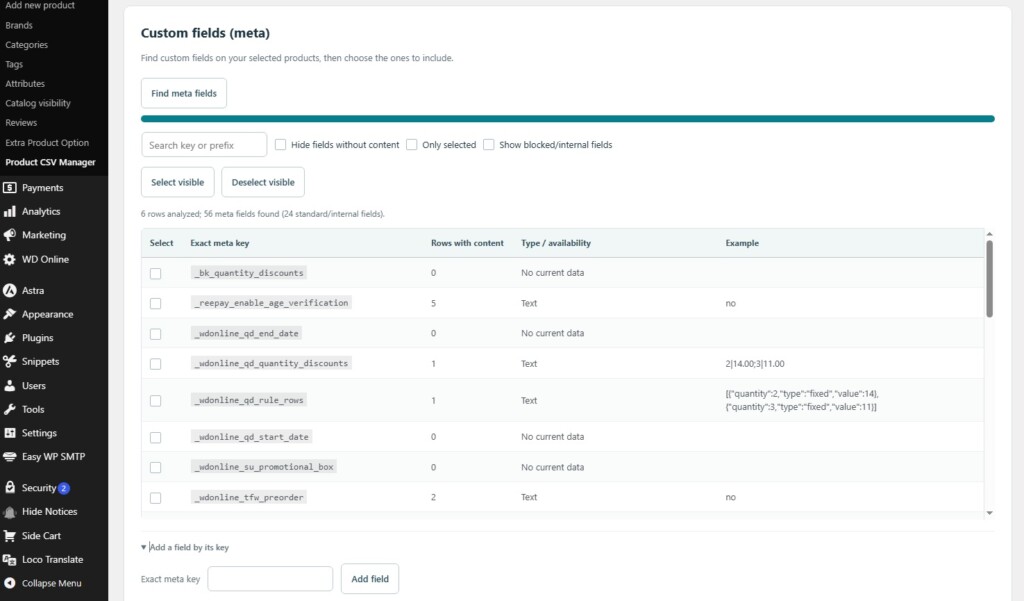Click the meta fields table scrollbar thumb
The height and width of the screenshot is (601, 1024).
click(989, 279)
